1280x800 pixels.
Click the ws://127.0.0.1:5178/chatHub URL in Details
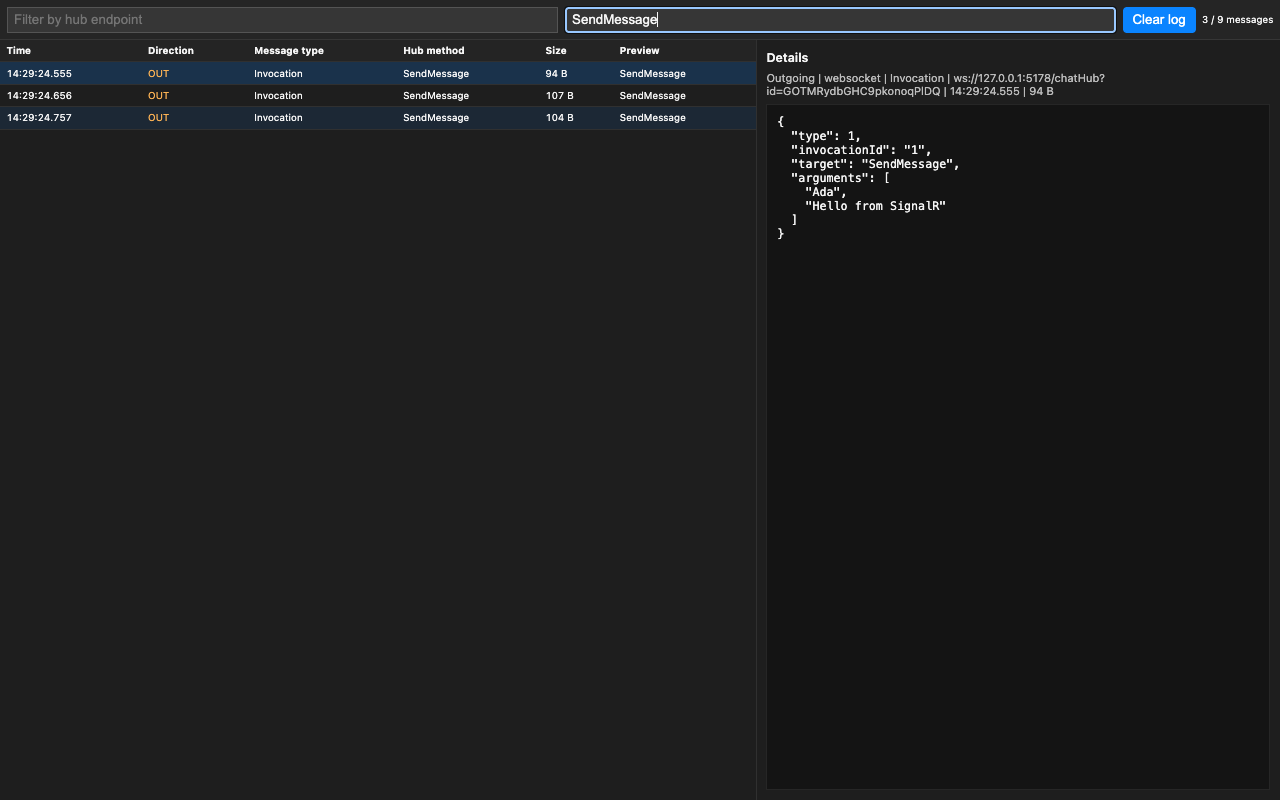tap(1029, 78)
